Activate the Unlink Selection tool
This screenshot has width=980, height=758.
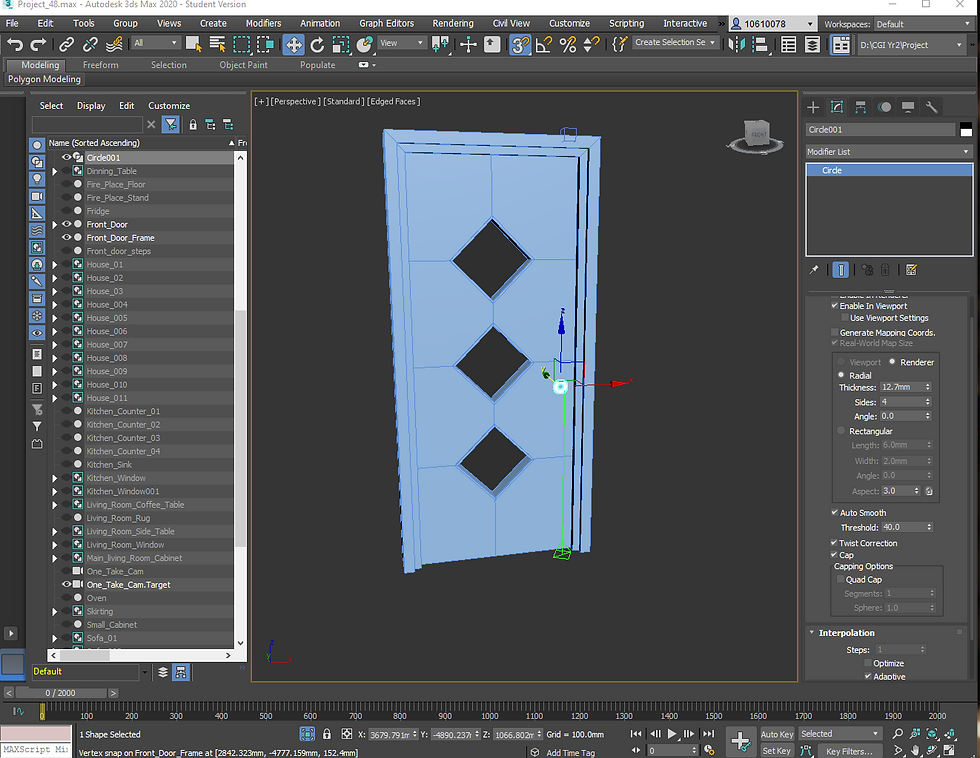tap(90, 44)
